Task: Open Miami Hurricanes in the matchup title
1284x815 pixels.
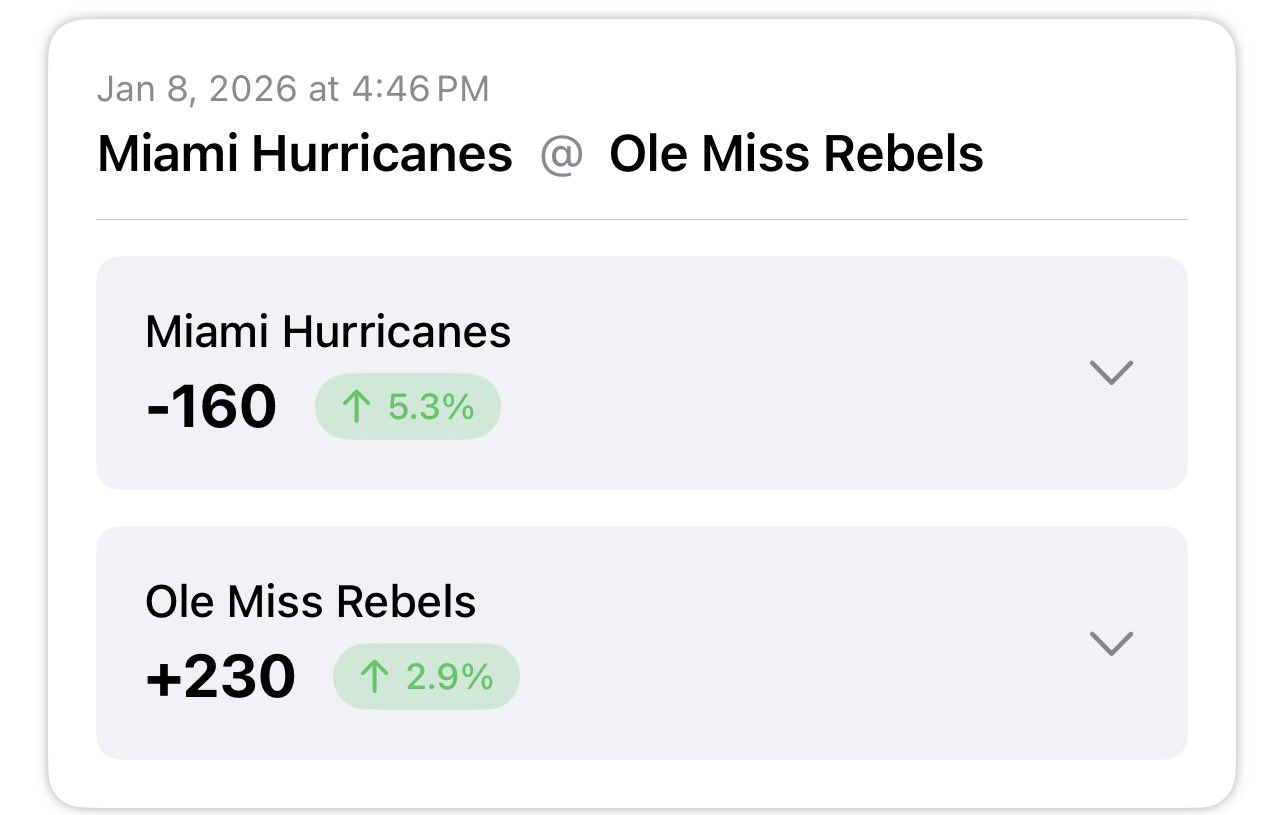Action: [x=305, y=155]
